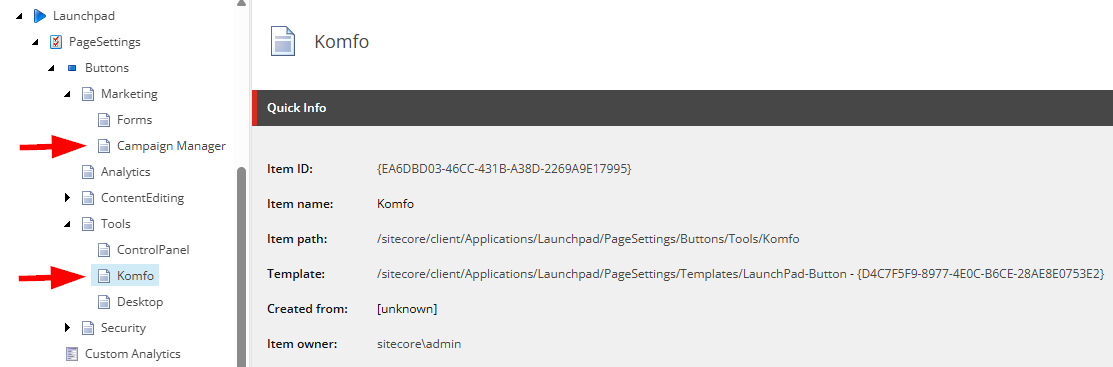Expand the Security tree node
This screenshot has width=1113, height=367.
point(67,327)
